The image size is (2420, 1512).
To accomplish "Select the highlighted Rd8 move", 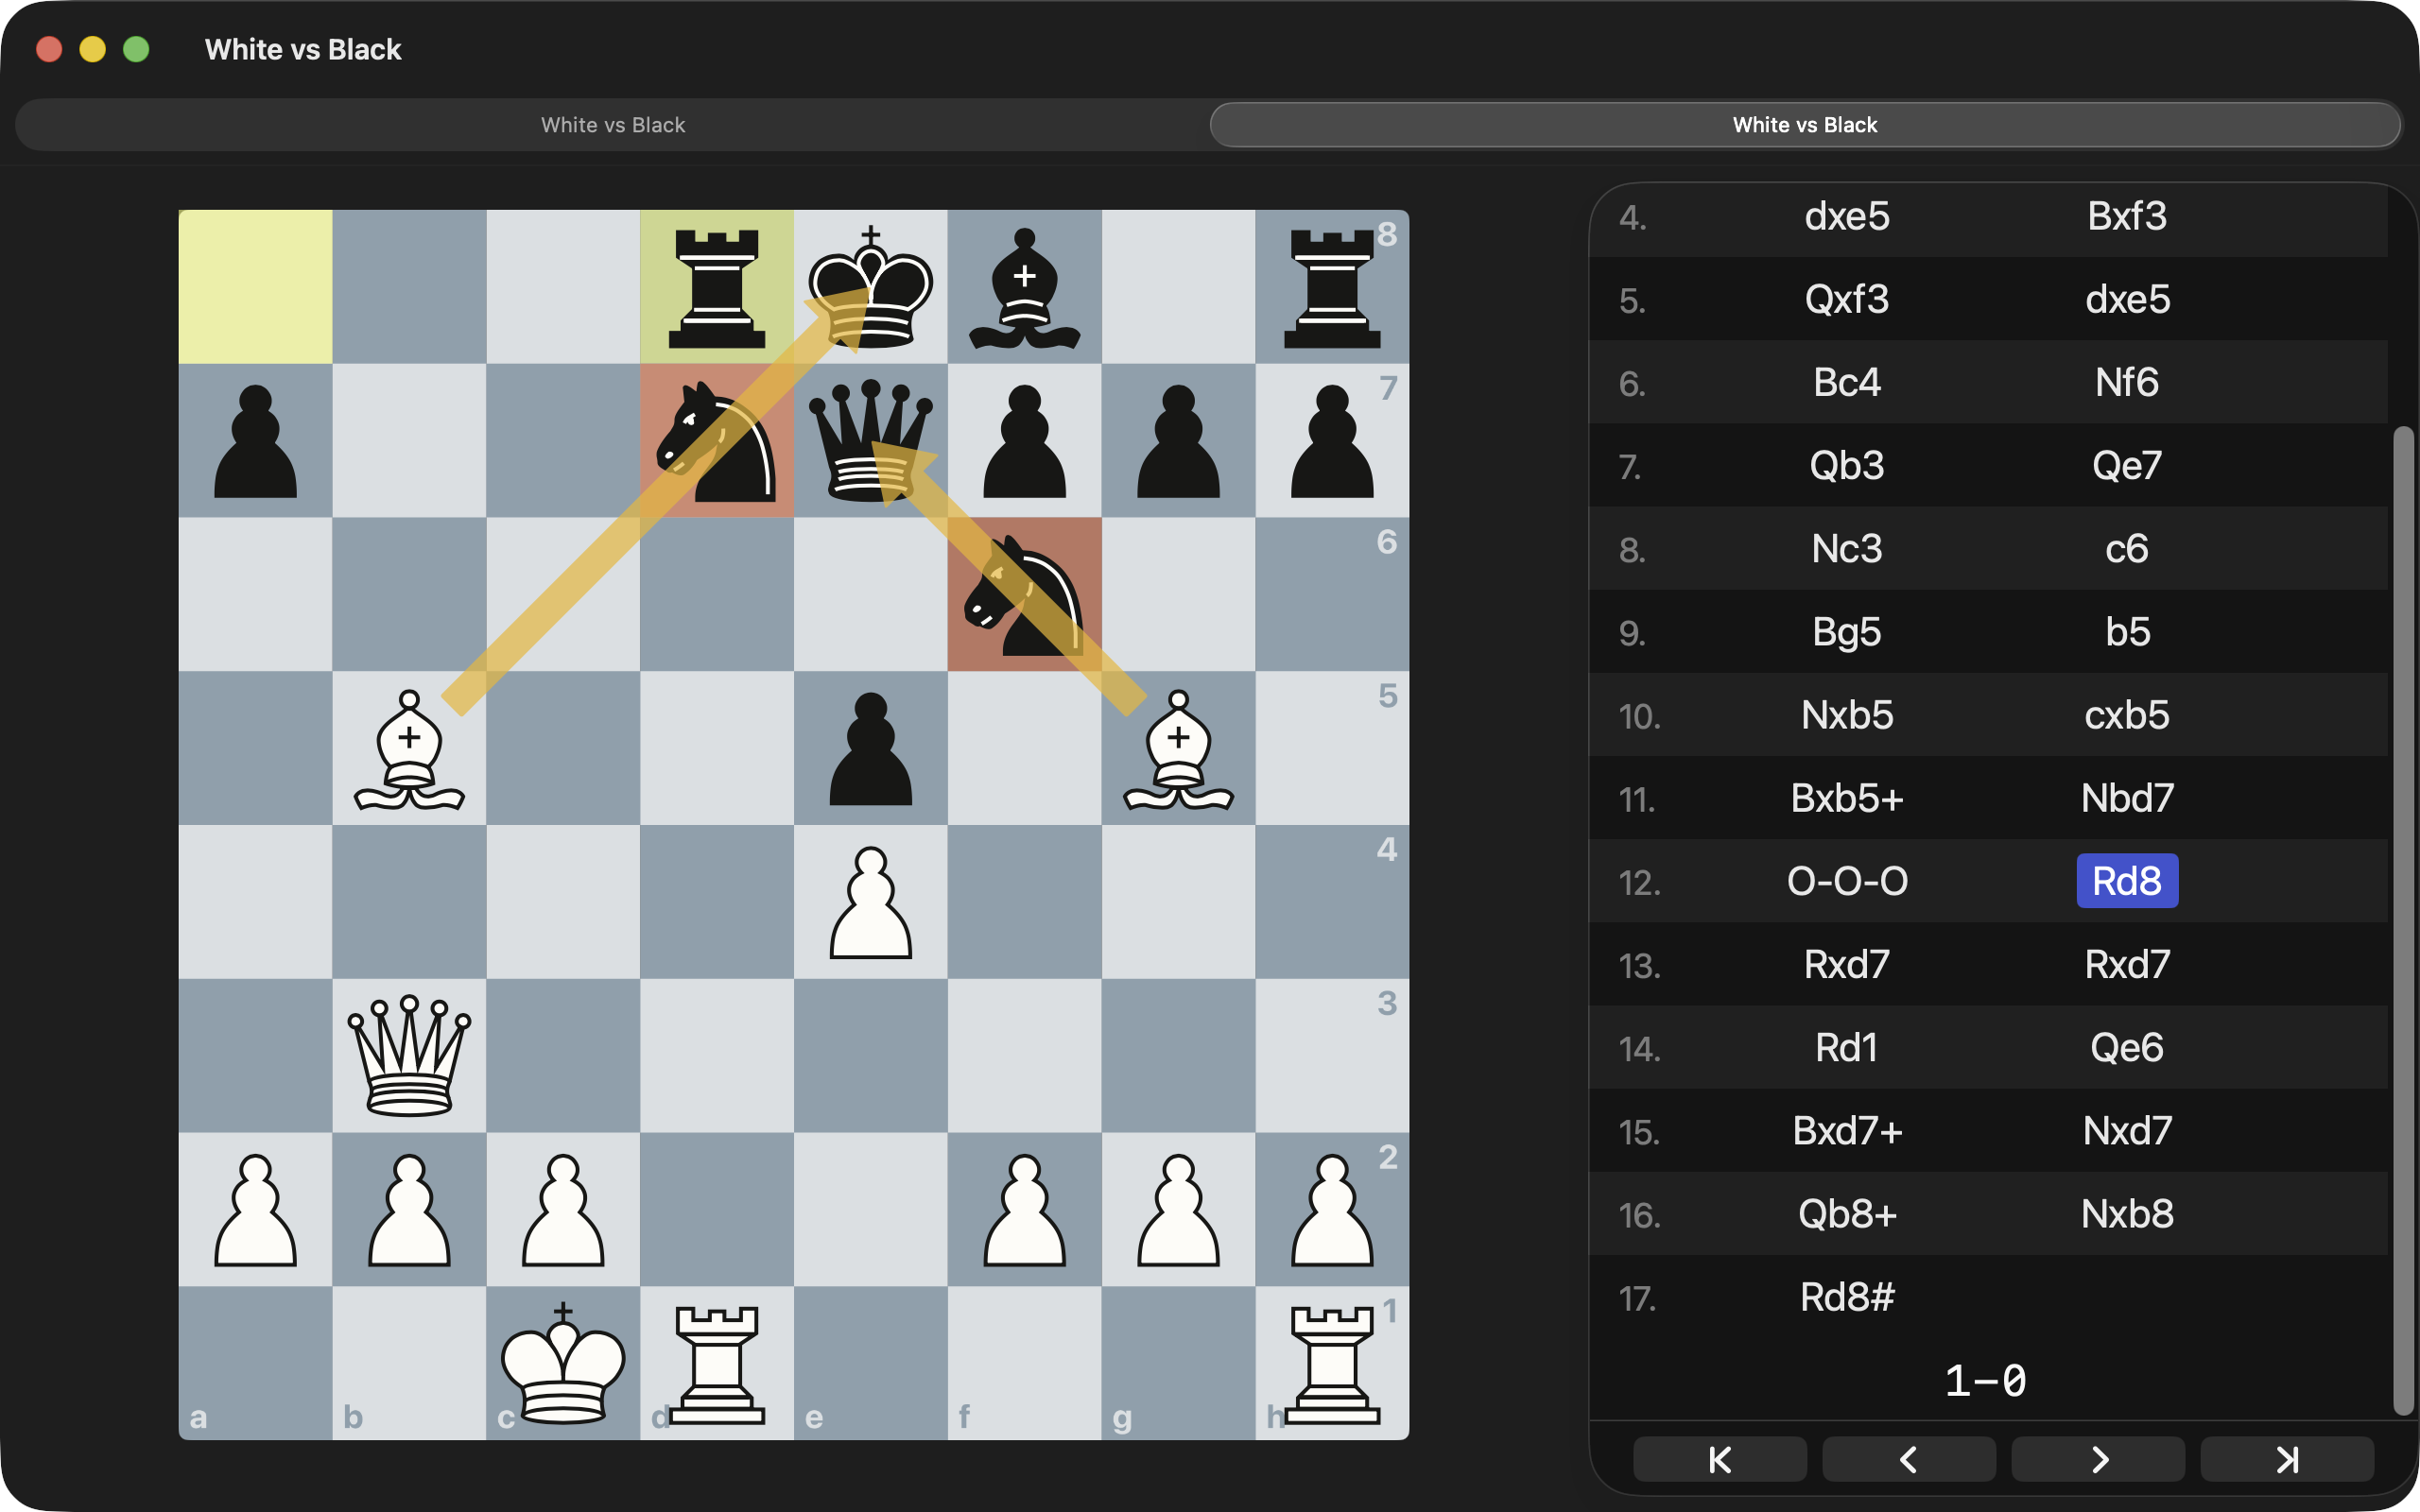I will [2126, 881].
